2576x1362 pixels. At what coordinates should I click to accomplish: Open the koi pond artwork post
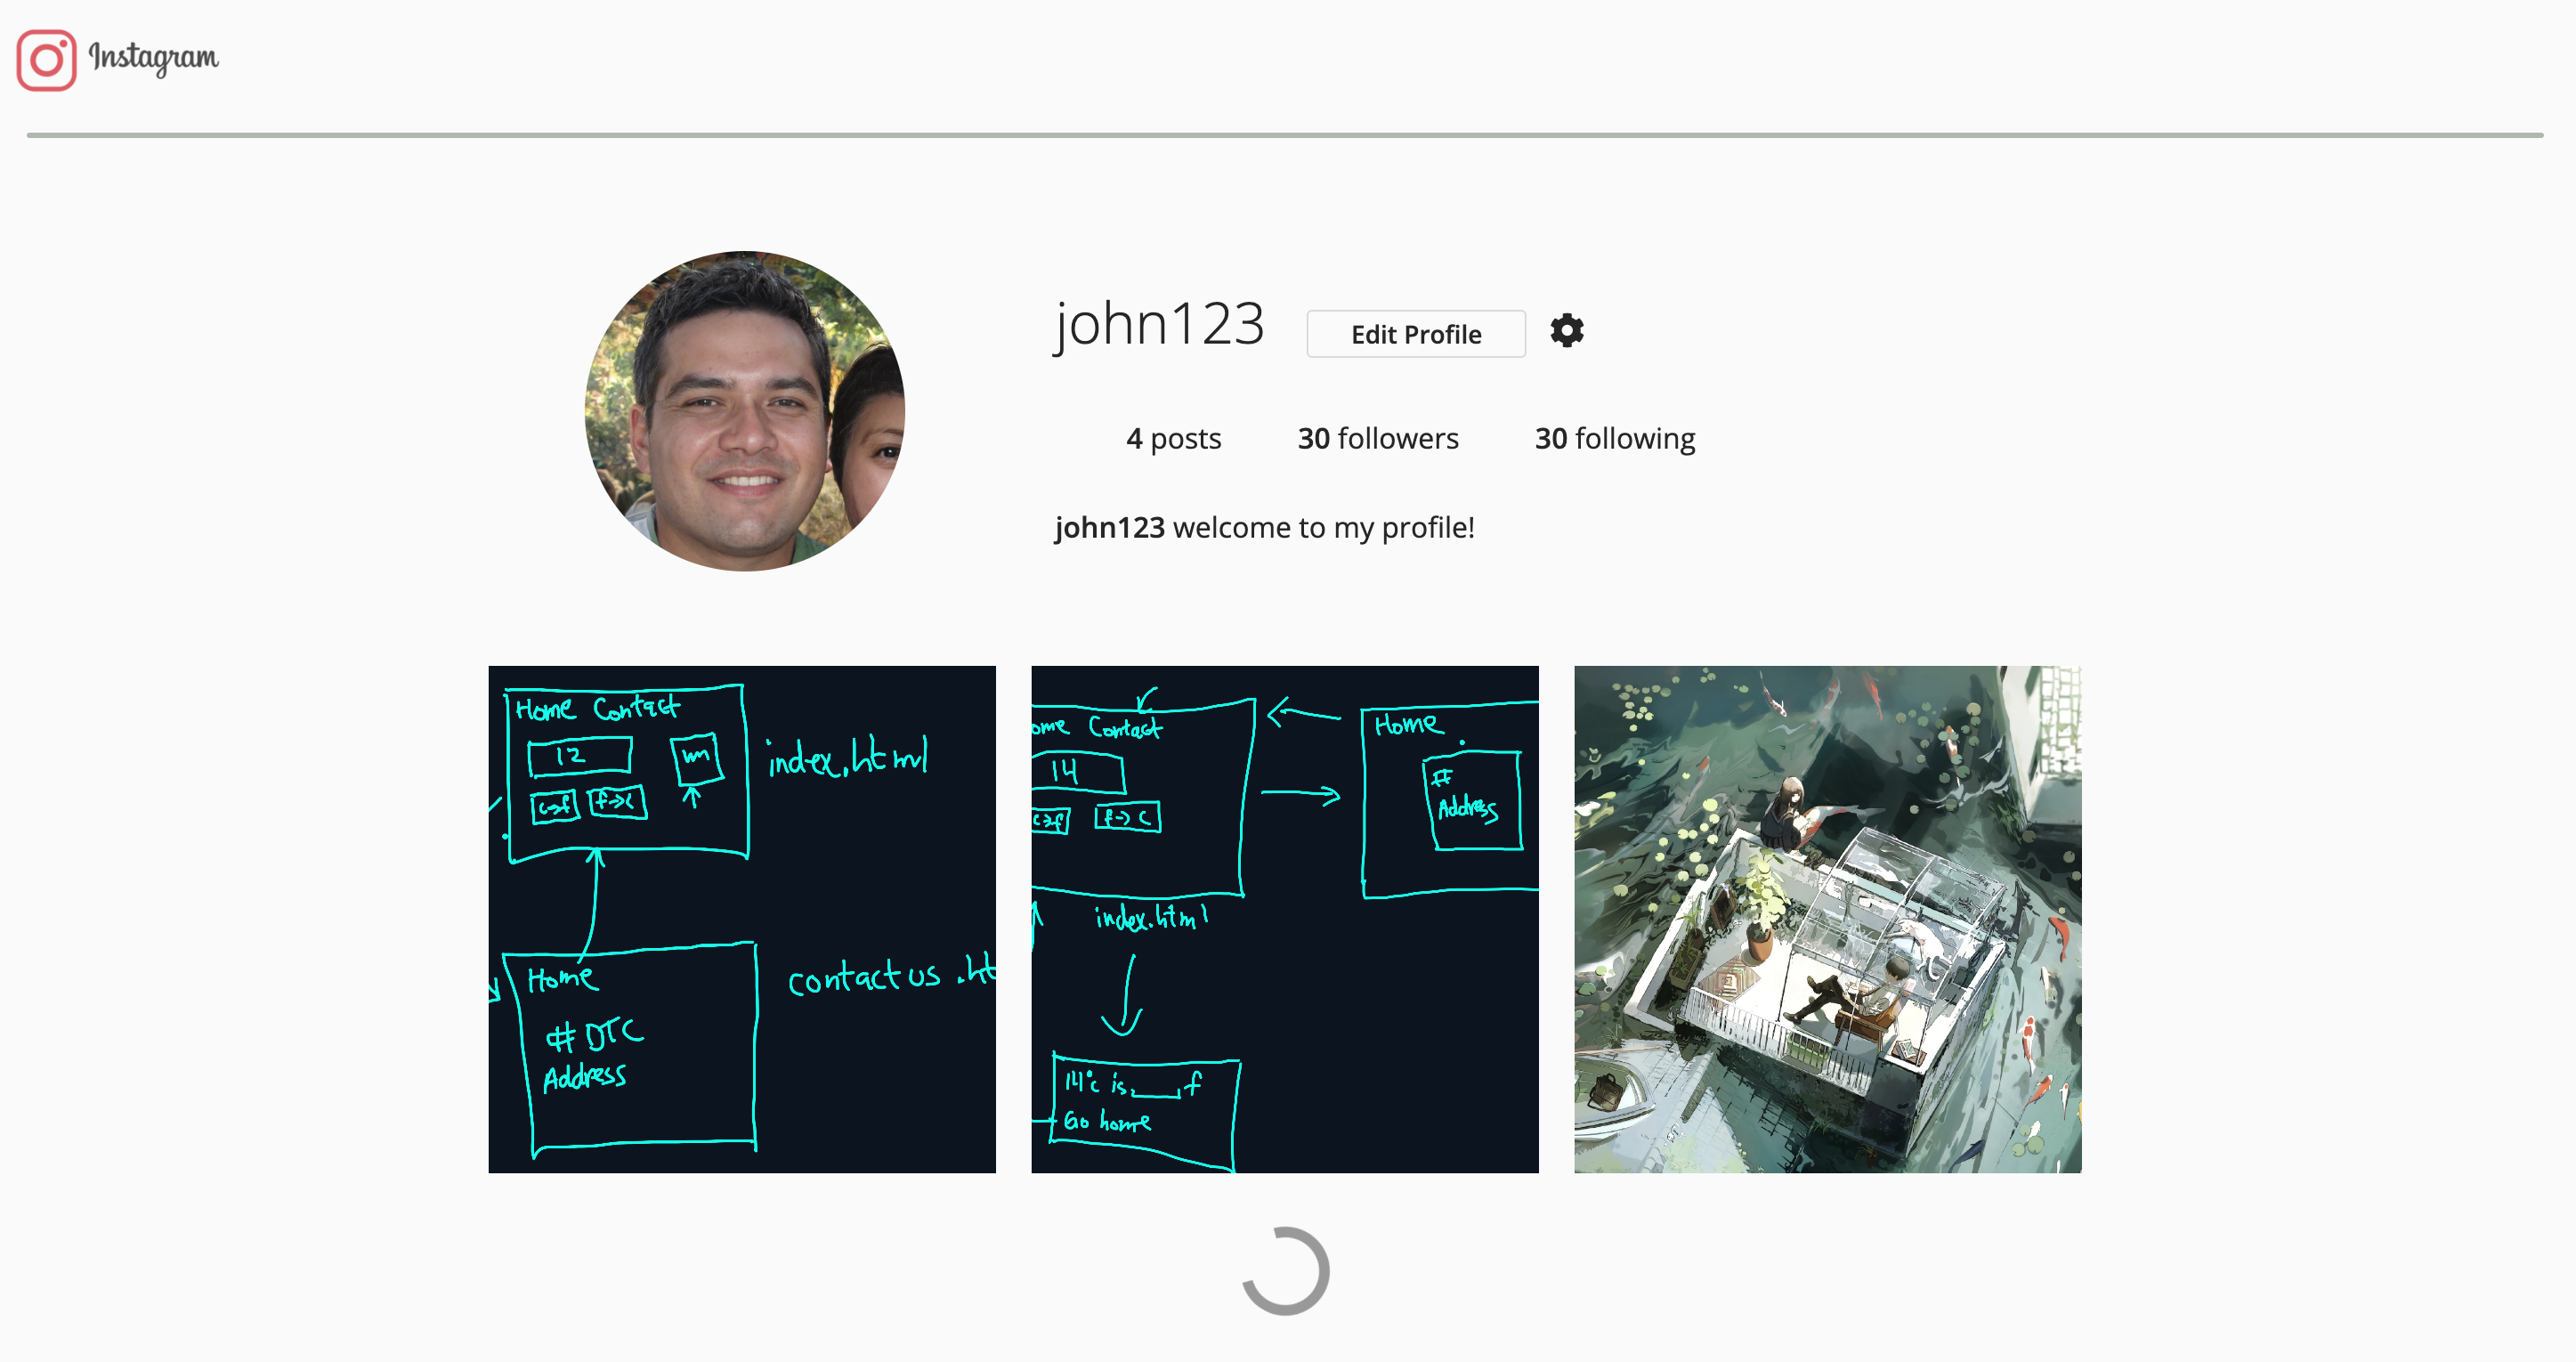(1826, 920)
